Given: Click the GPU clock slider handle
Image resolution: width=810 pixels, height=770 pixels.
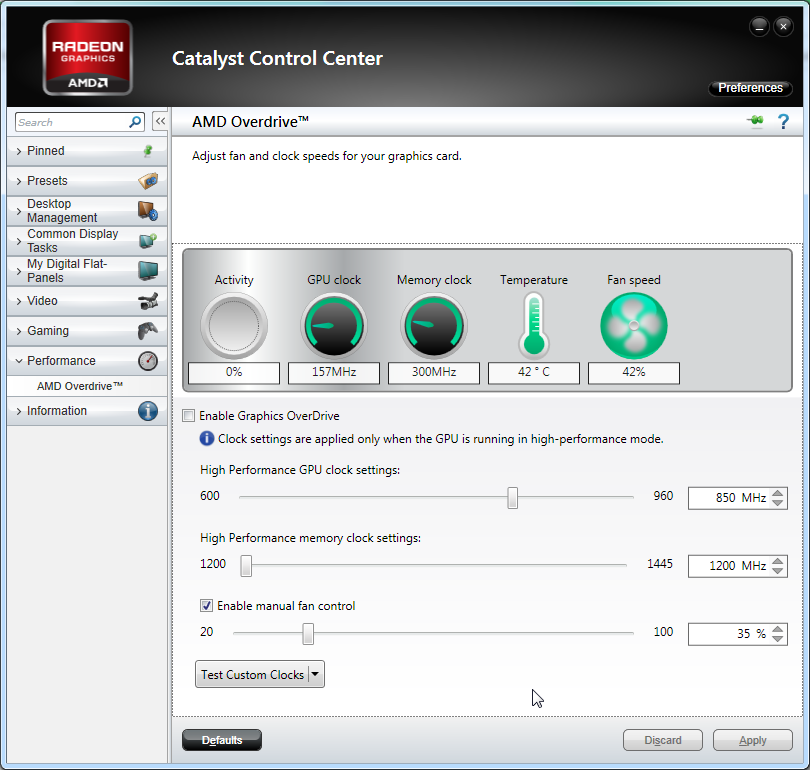Looking at the screenshot, I should click(512, 497).
